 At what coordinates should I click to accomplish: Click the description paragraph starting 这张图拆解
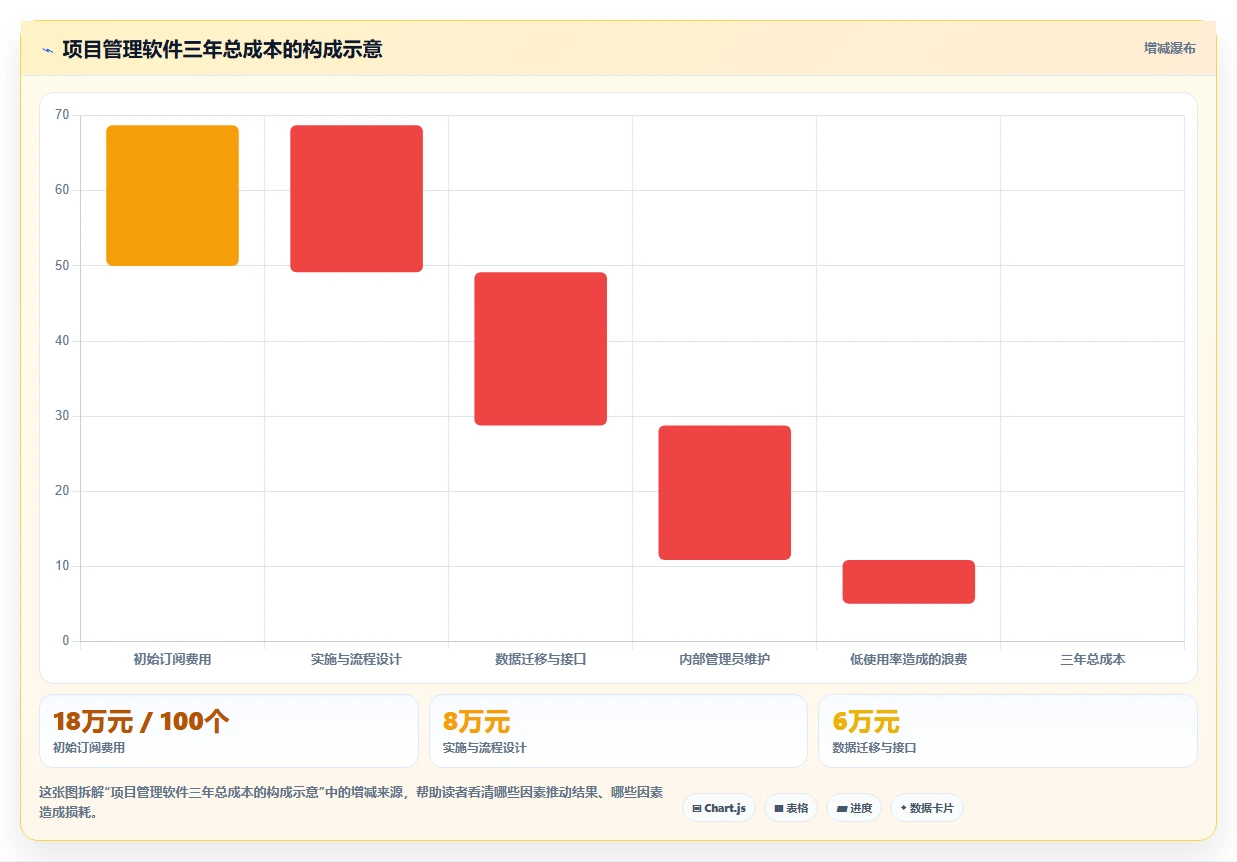pos(351,803)
